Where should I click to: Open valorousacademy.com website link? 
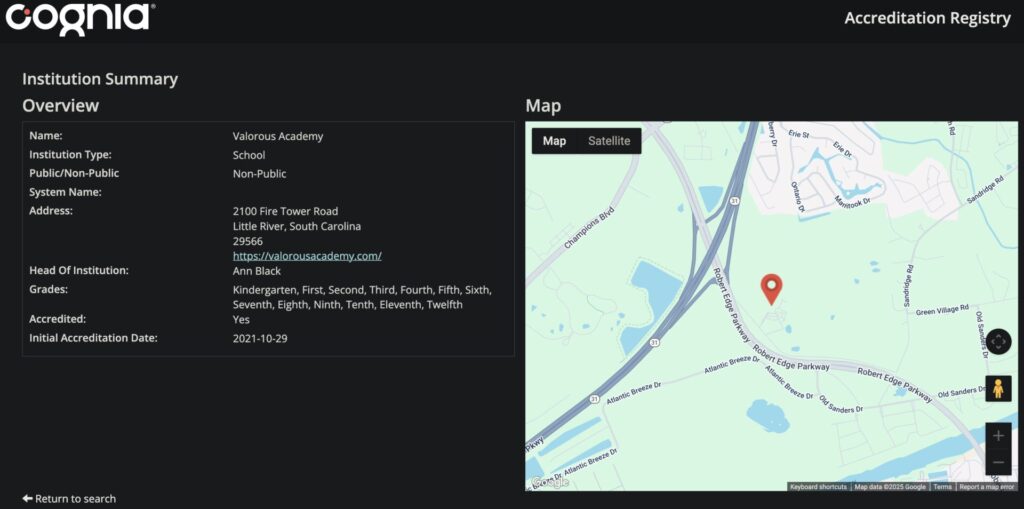tap(307, 256)
